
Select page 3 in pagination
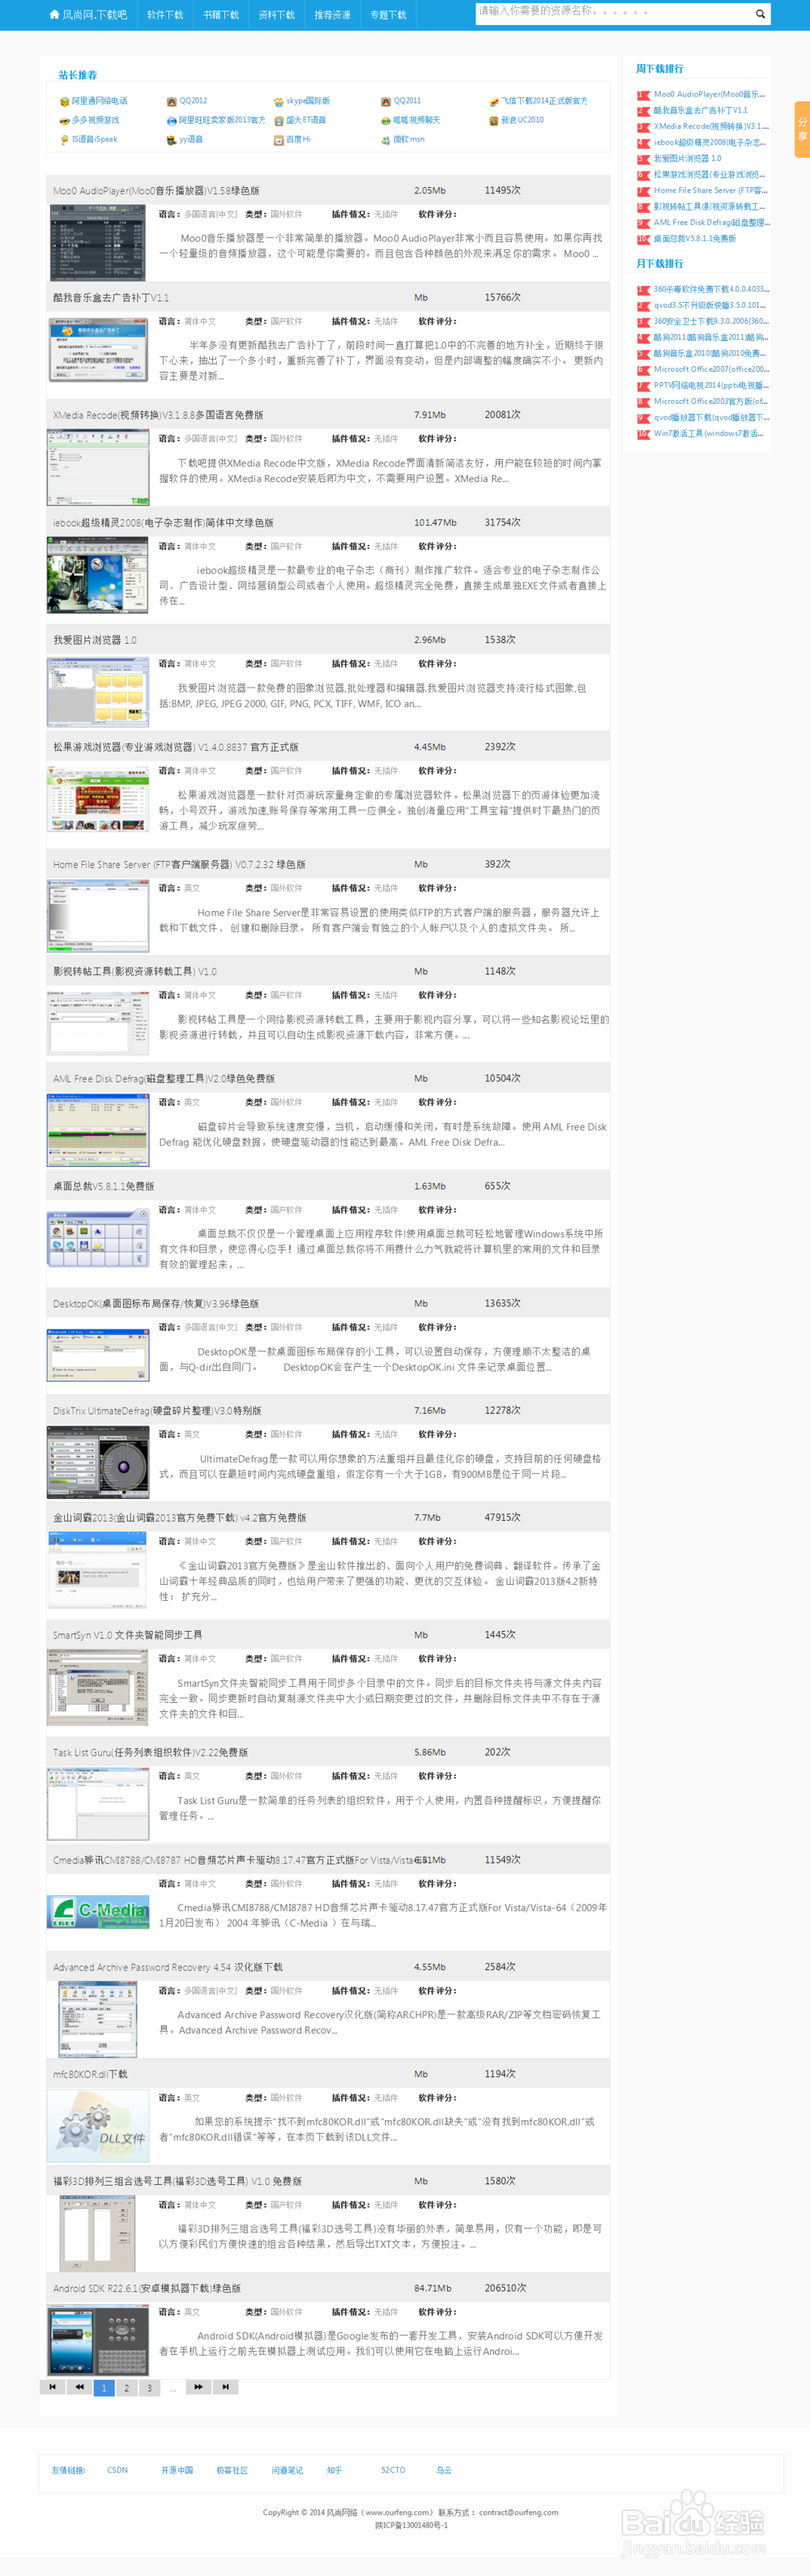[x=150, y=2388]
